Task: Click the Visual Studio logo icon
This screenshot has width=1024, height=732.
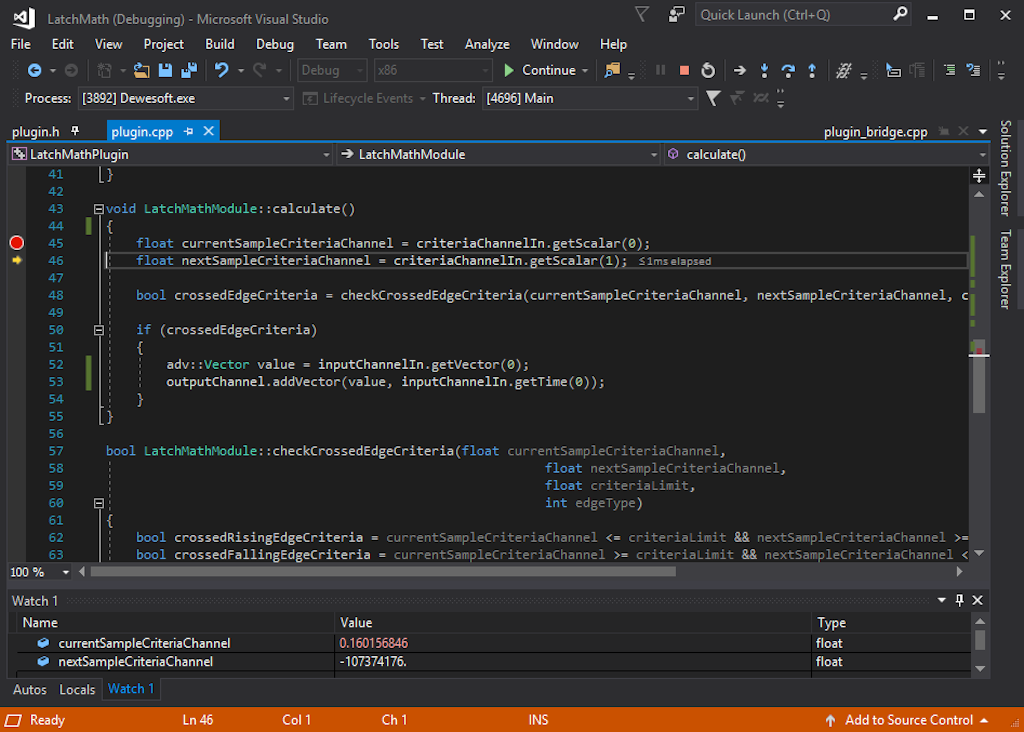Action: click(24, 18)
